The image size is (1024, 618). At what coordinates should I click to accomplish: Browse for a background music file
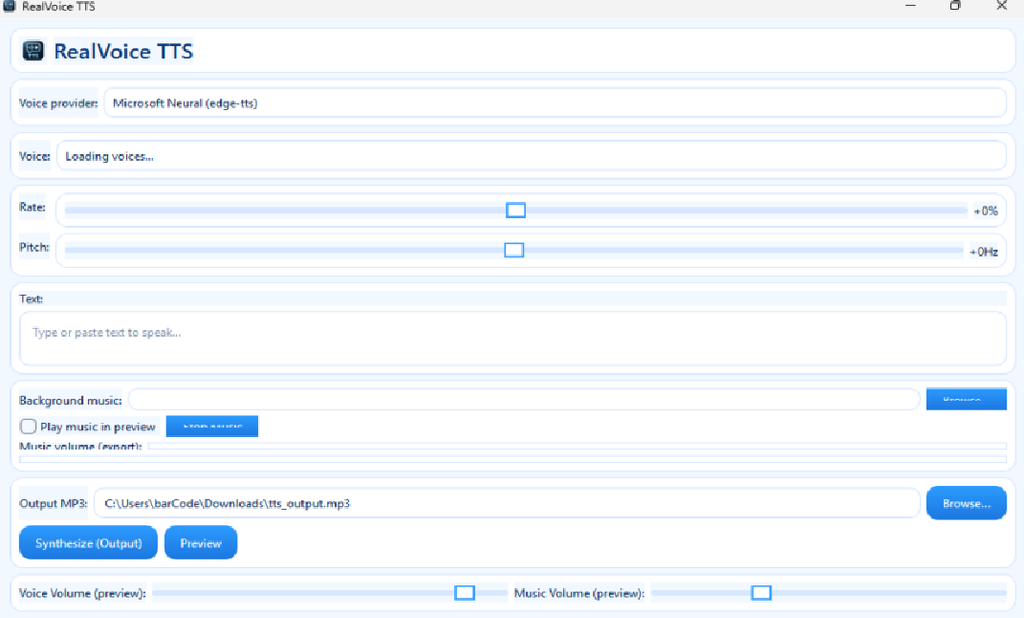(x=966, y=399)
